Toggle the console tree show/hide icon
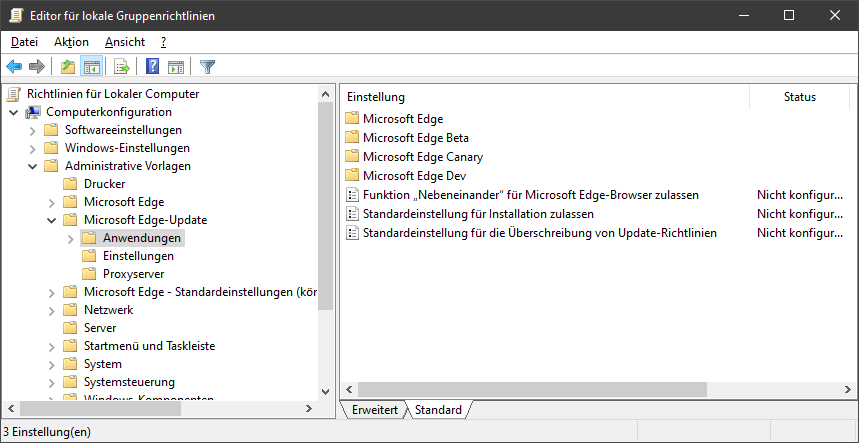 tap(91, 67)
